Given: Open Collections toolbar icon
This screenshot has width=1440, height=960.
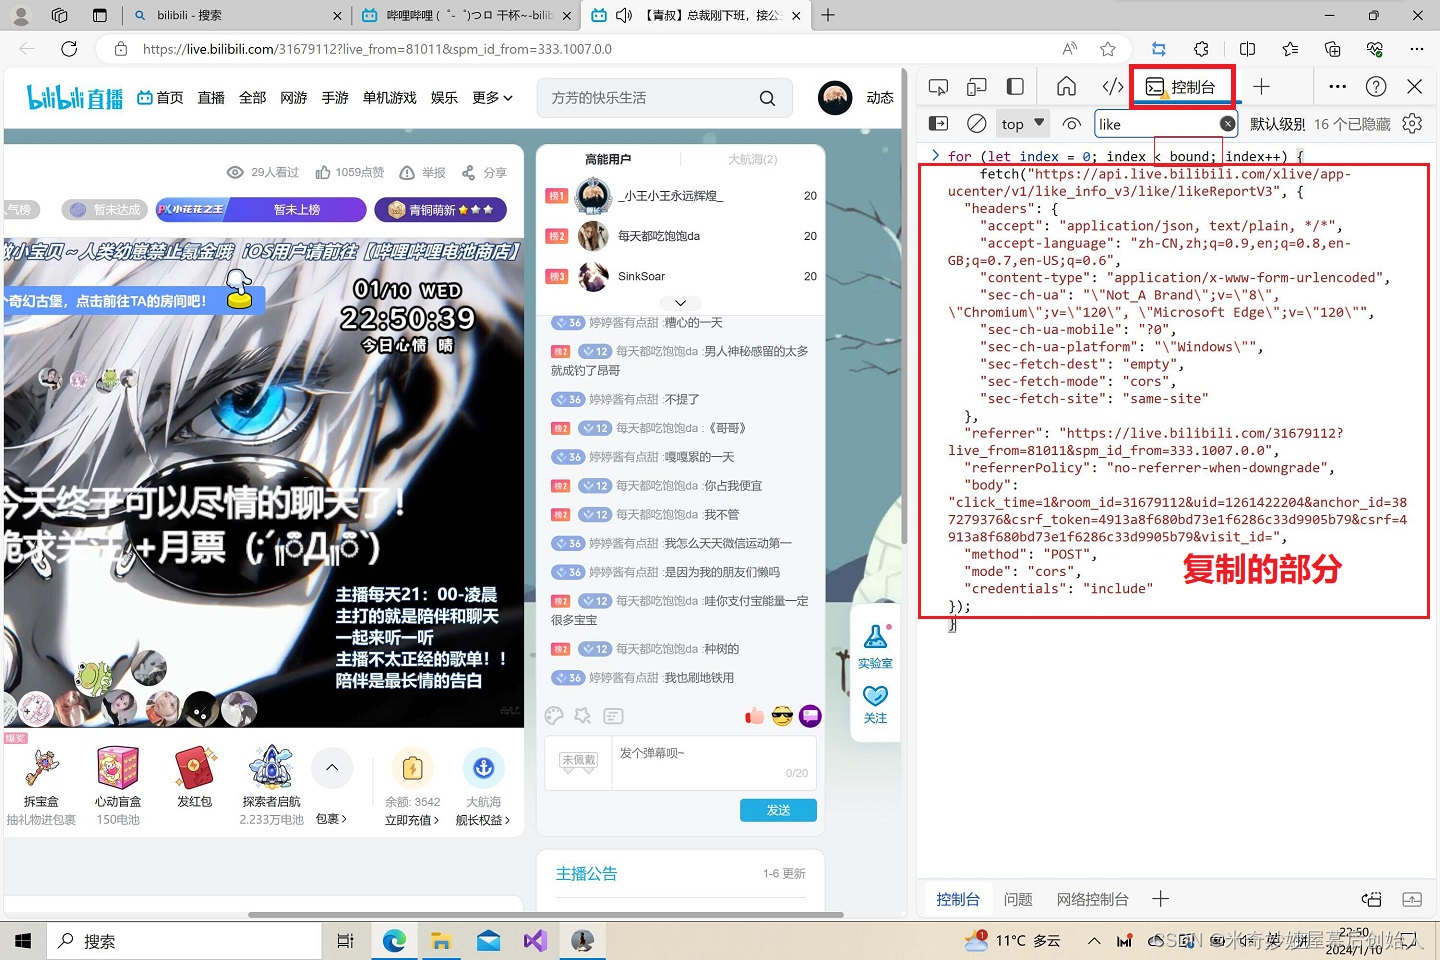Looking at the screenshot, I should 1332,49.
